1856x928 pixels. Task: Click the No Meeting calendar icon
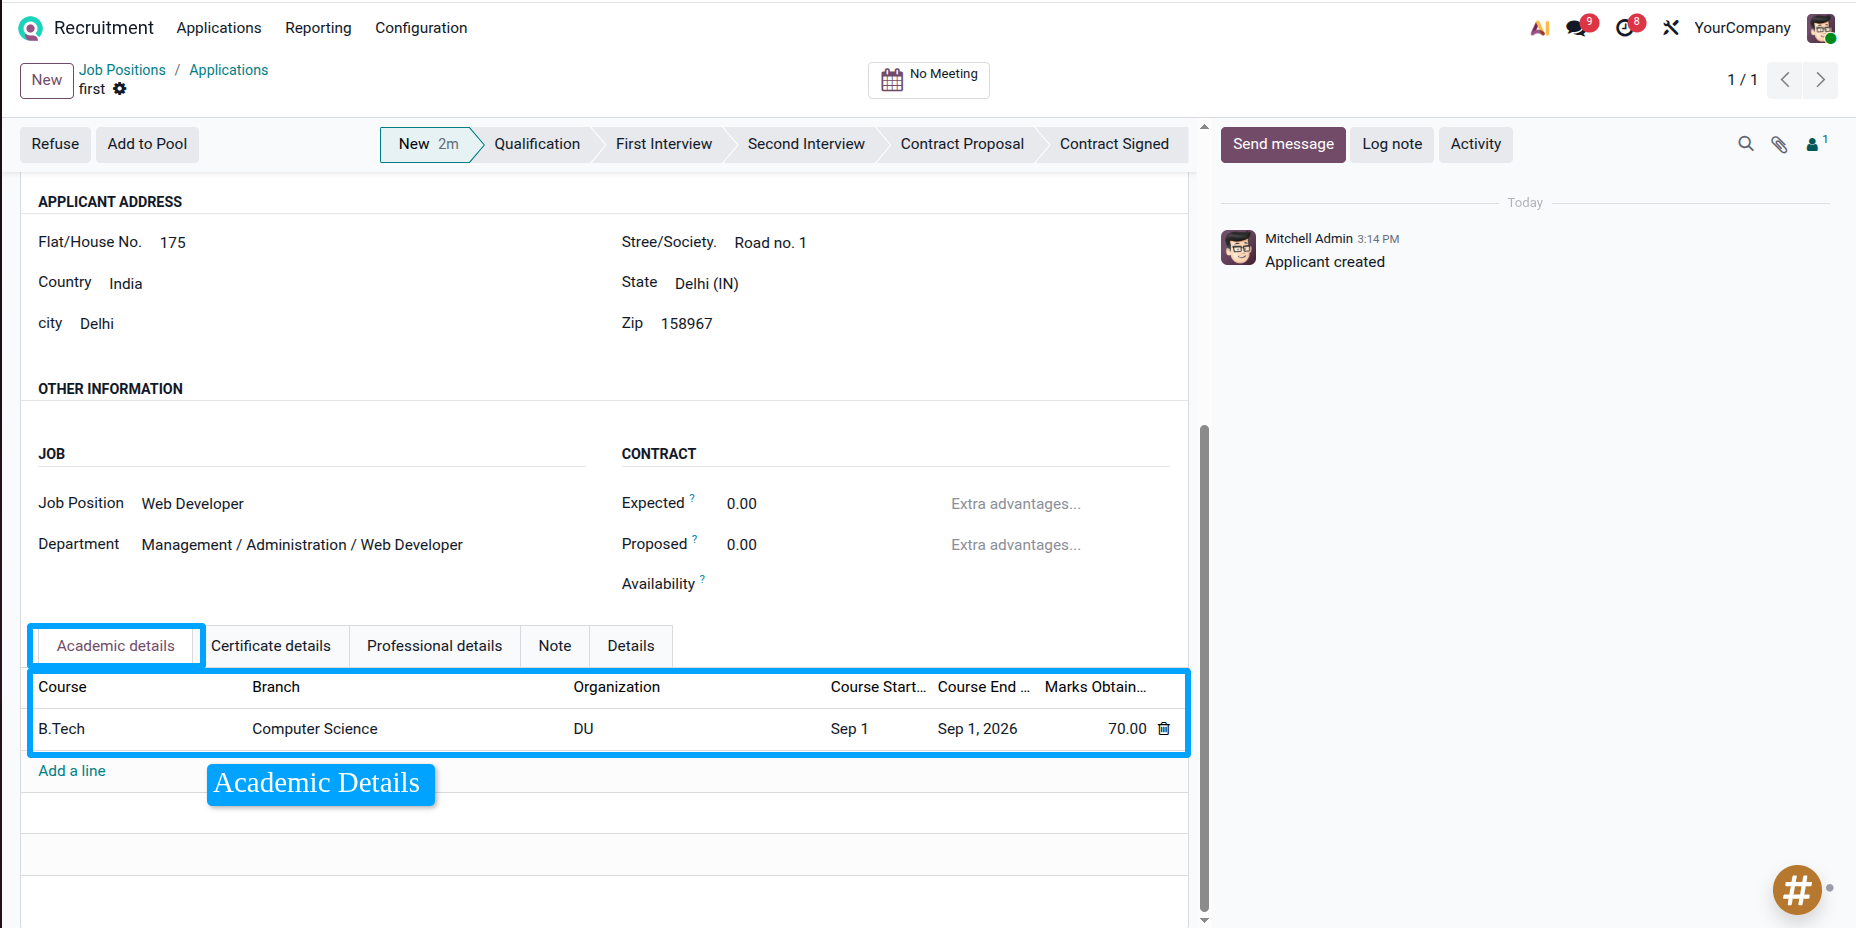[892, 80]
